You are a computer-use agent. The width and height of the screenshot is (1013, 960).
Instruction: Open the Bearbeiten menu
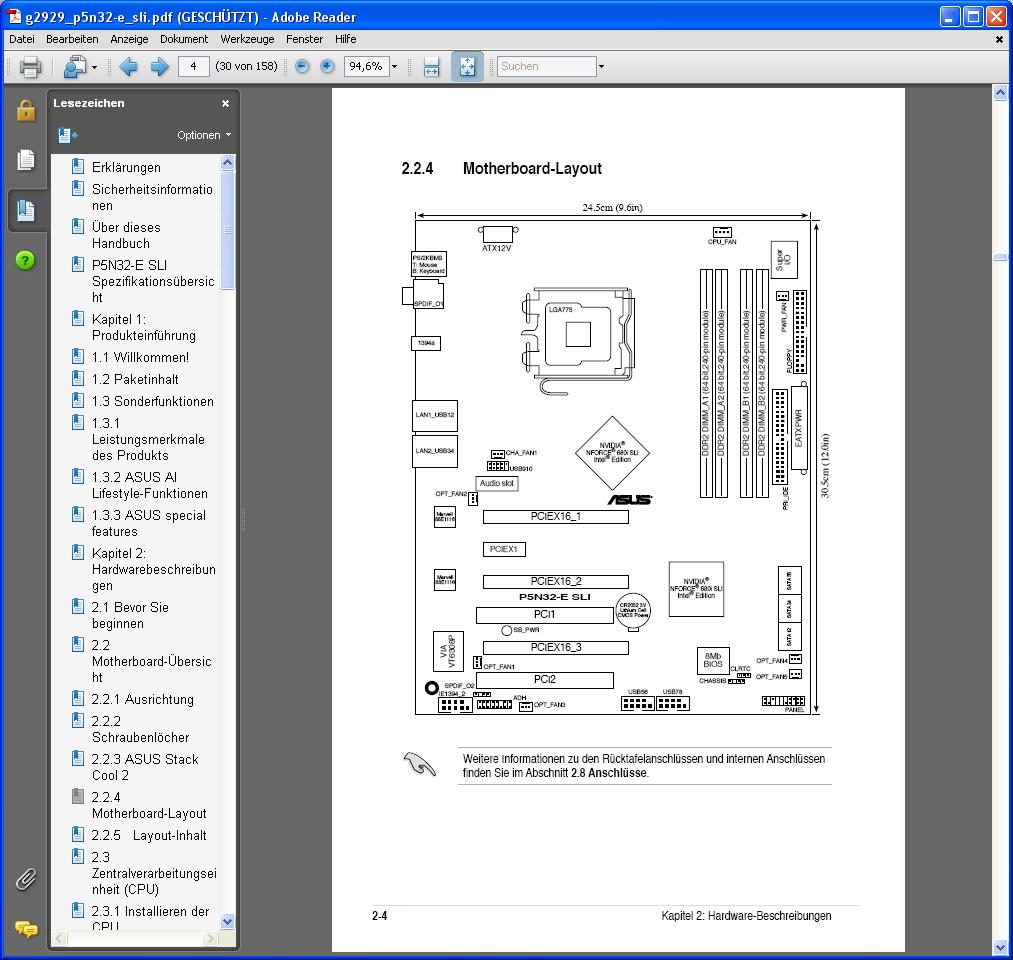[x=72, y=39]
